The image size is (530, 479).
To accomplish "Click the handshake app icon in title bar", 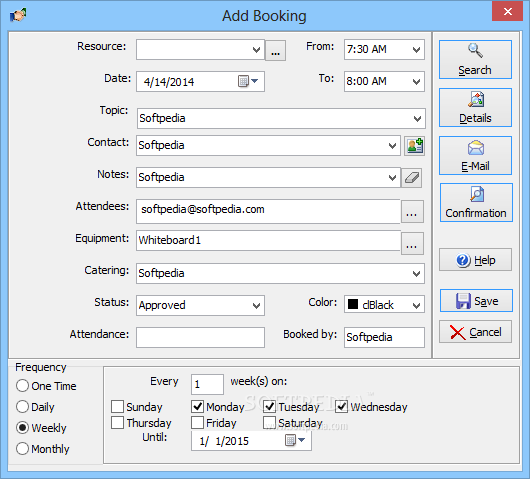I will click(x=18, y=15).
